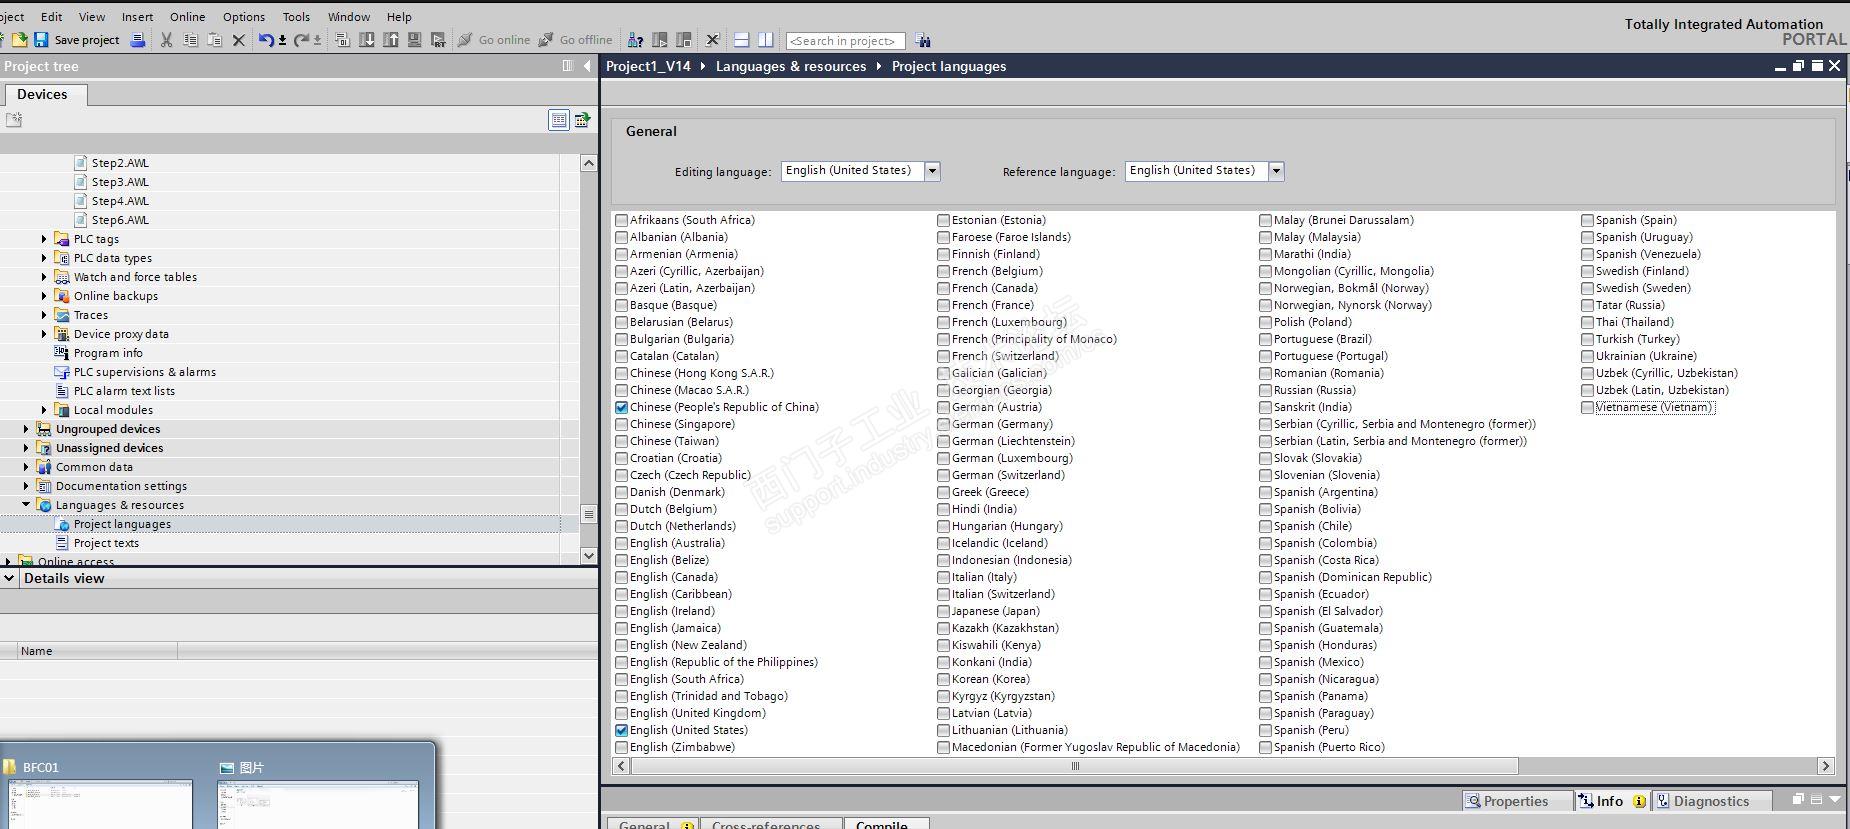The image size is (1850, 829).
Task: Click the Open project folder icon
Action: tap(19, 40)
